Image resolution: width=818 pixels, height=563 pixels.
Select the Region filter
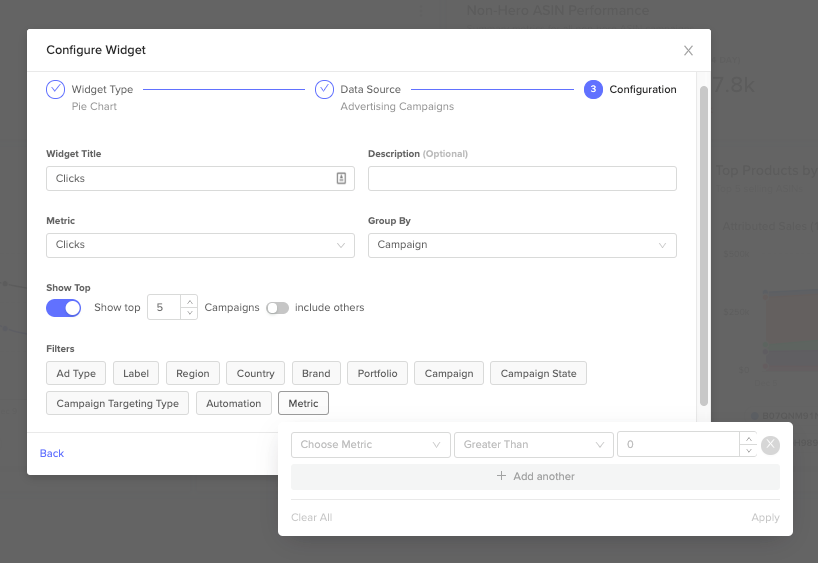193,374
